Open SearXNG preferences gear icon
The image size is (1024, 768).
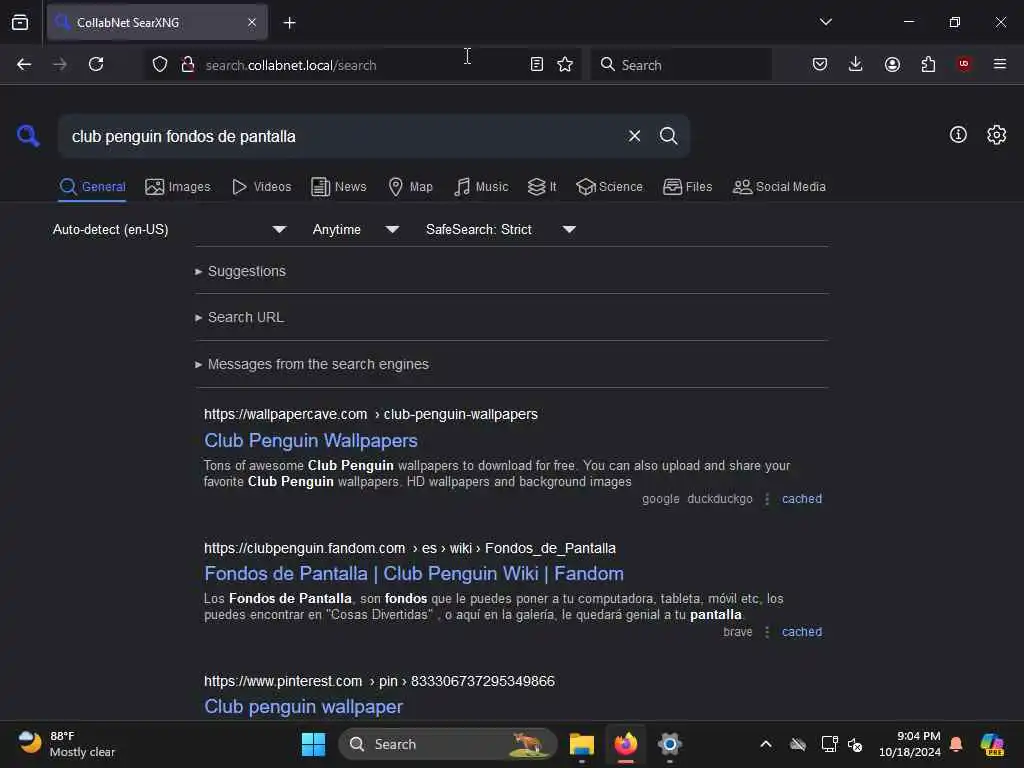coord(997,135)
